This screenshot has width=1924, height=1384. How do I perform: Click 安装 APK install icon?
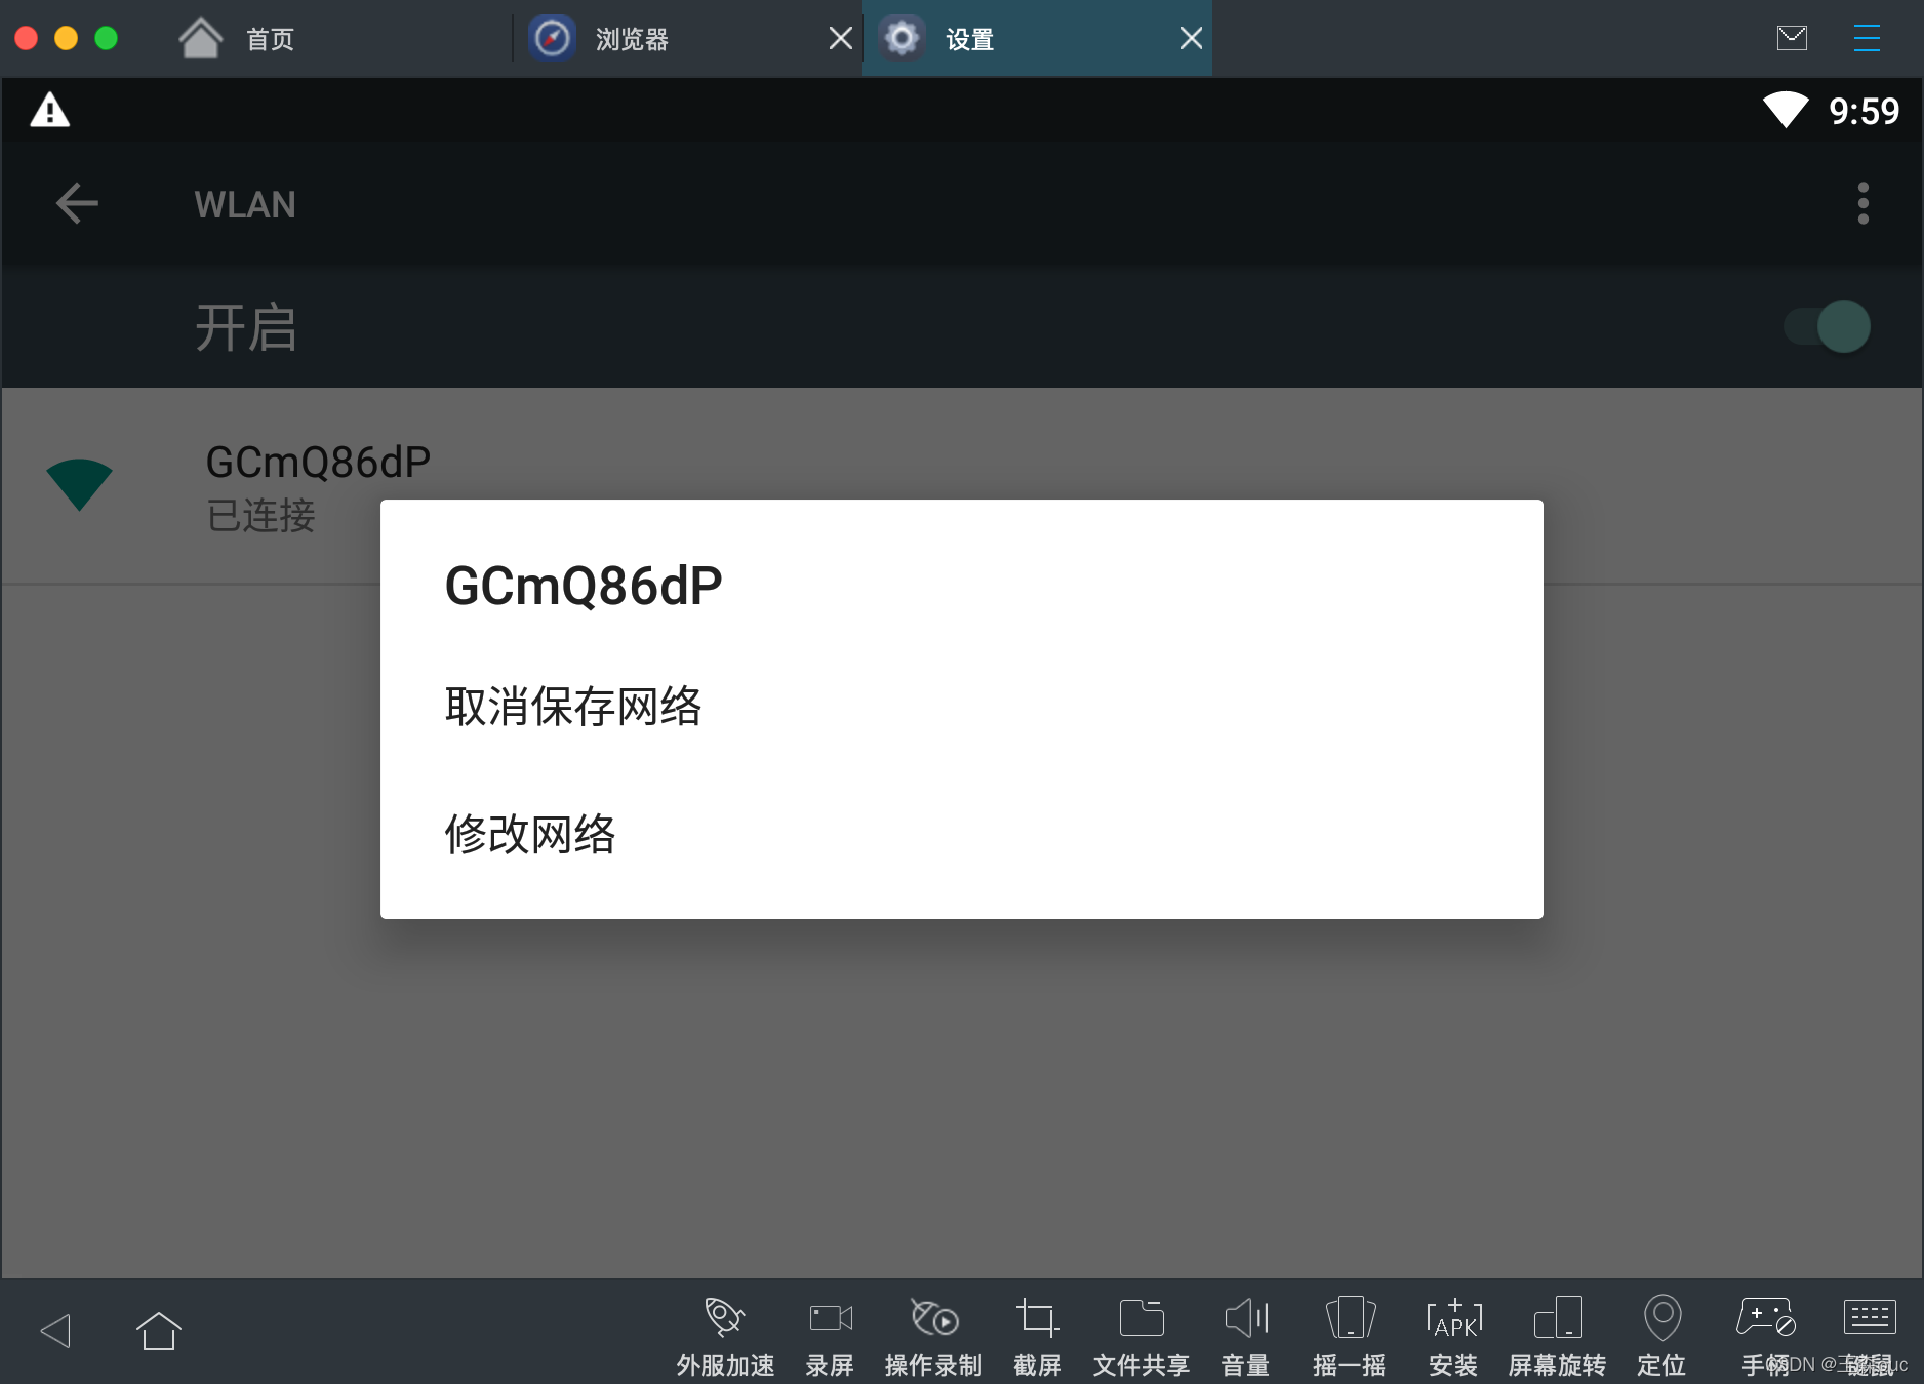coord(1454,1320)
